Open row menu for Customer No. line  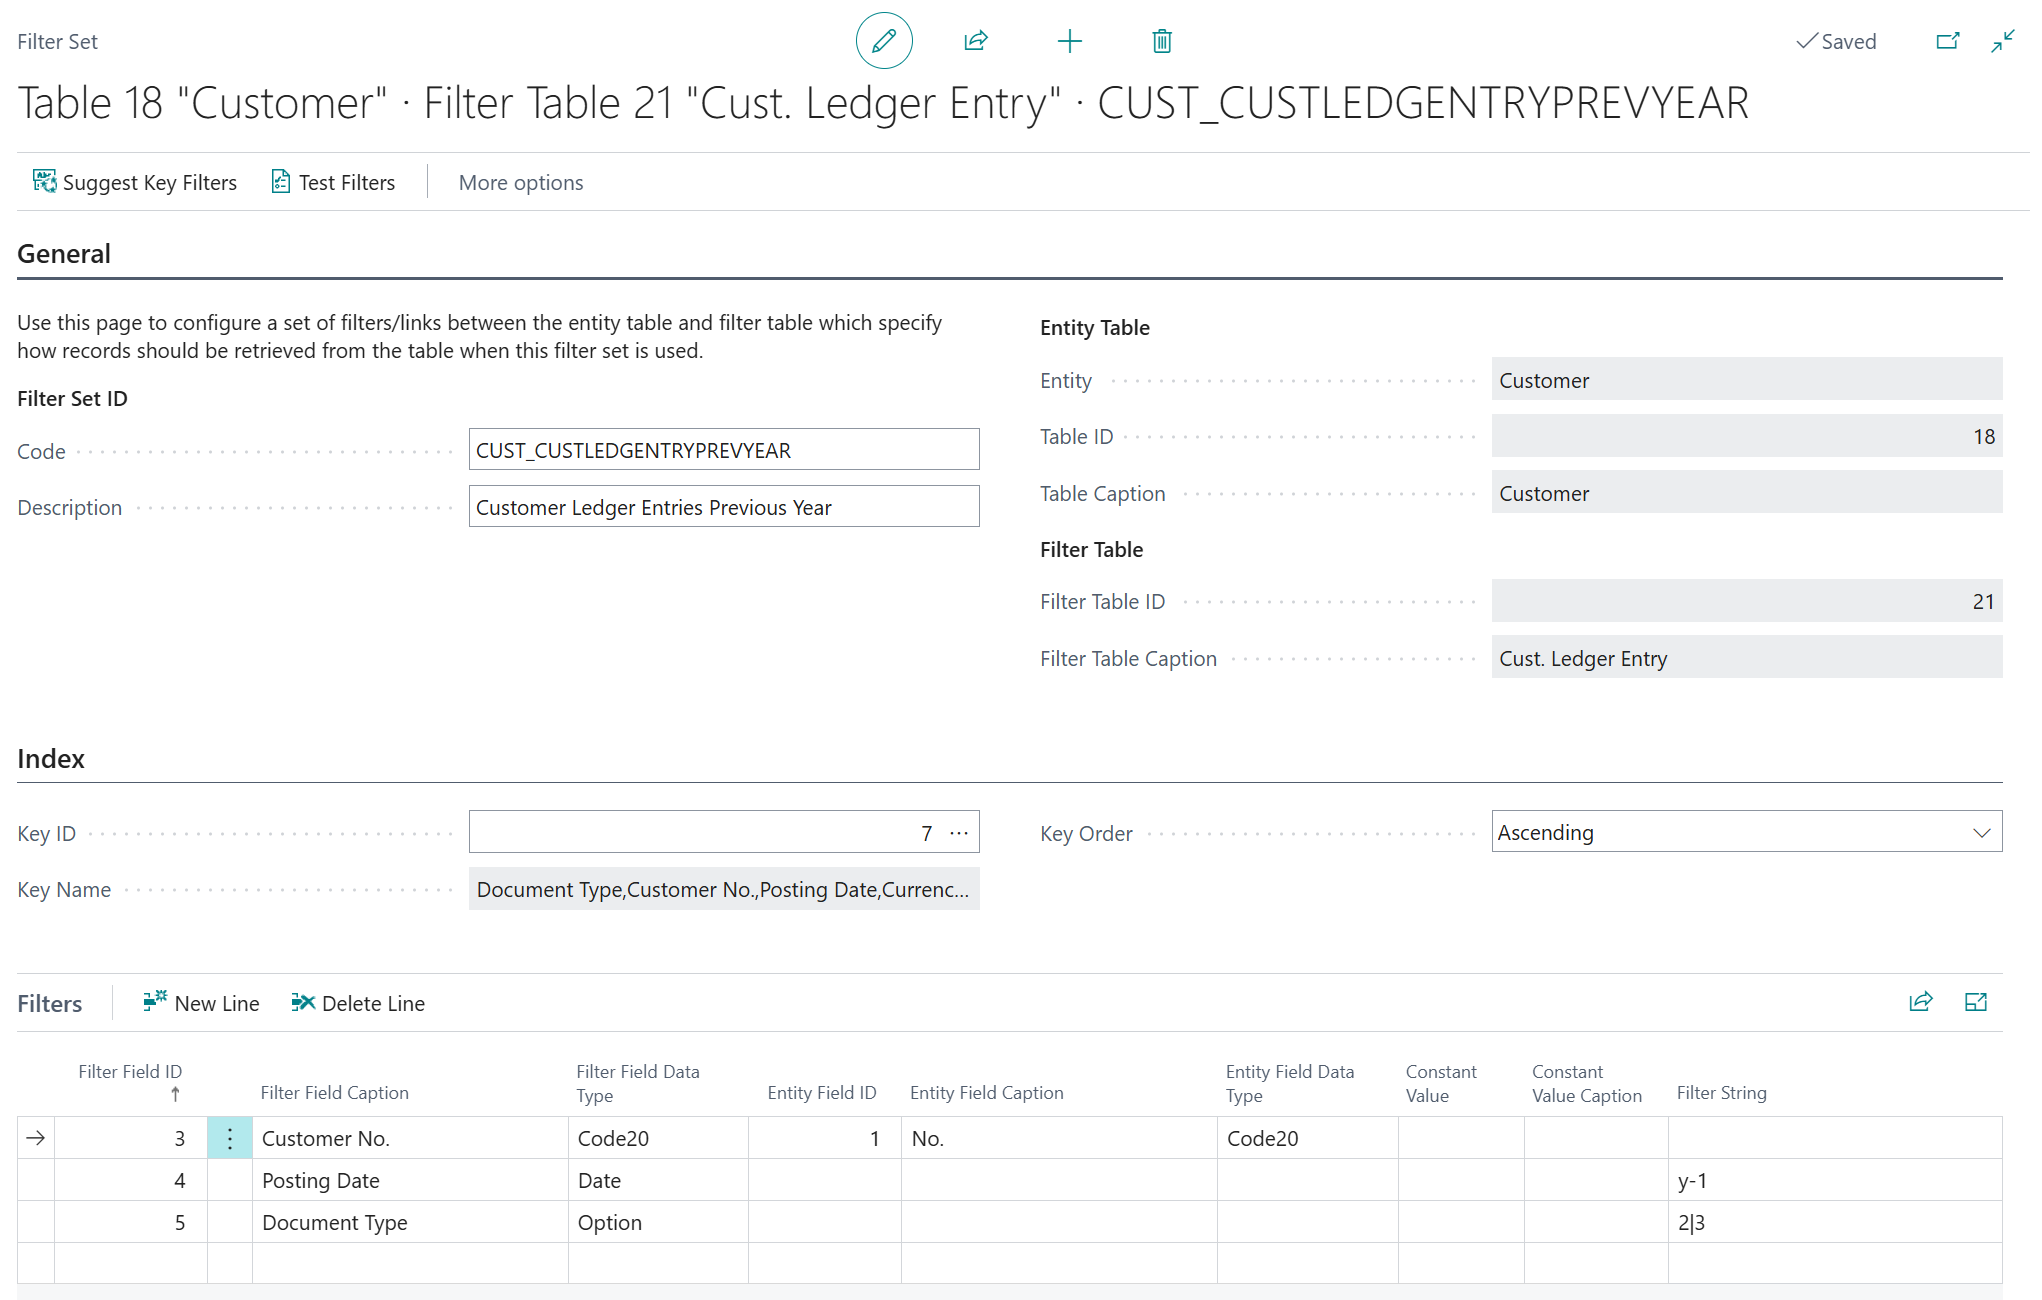tap(229, 1138)
